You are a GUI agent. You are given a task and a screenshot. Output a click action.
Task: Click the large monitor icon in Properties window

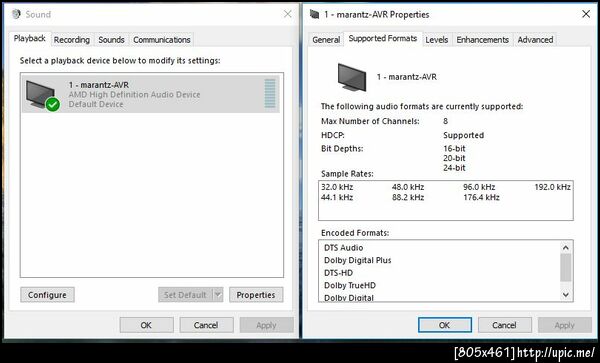352,77
